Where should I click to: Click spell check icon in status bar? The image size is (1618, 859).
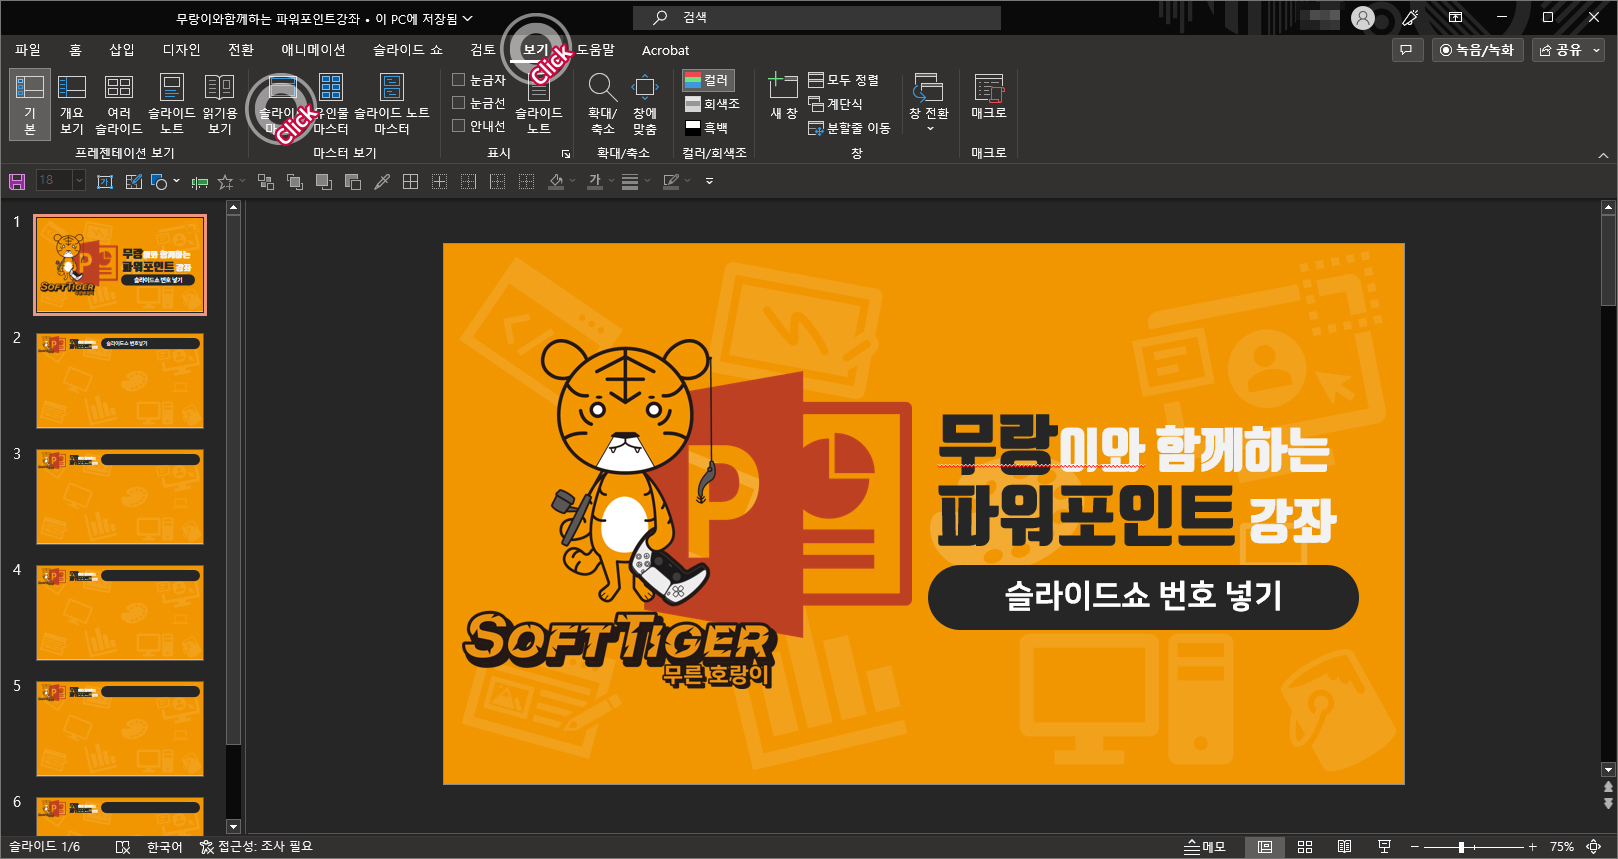[123, 847]
